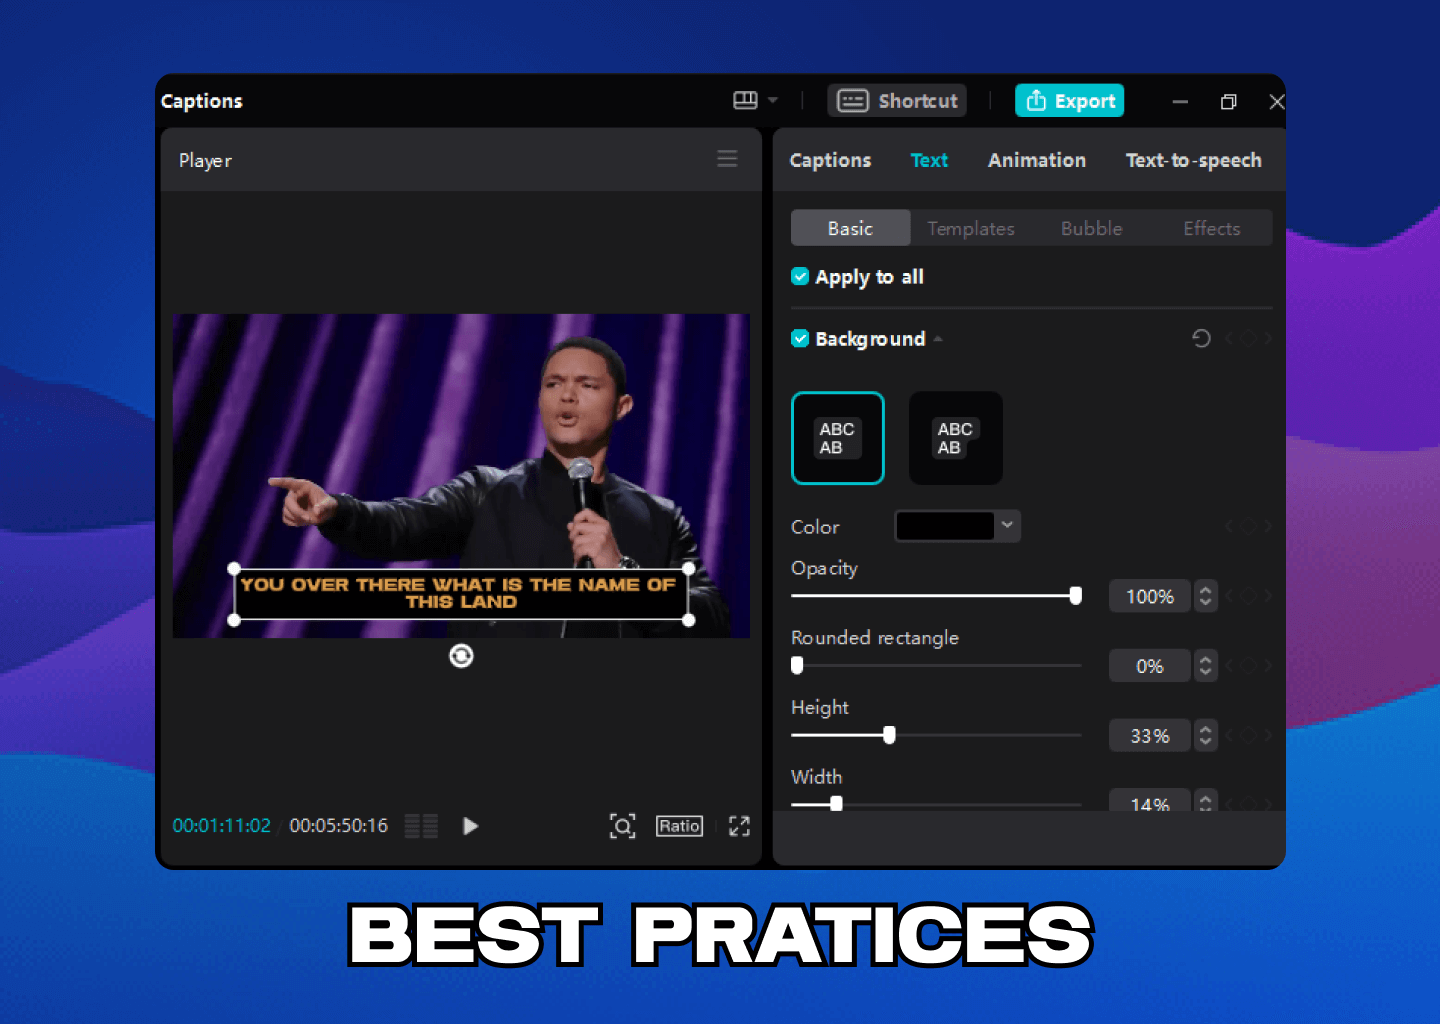This screenshot has height=1024, width=1440.
Task: Click the Height 33% value field
Action: pos(1150,736)
